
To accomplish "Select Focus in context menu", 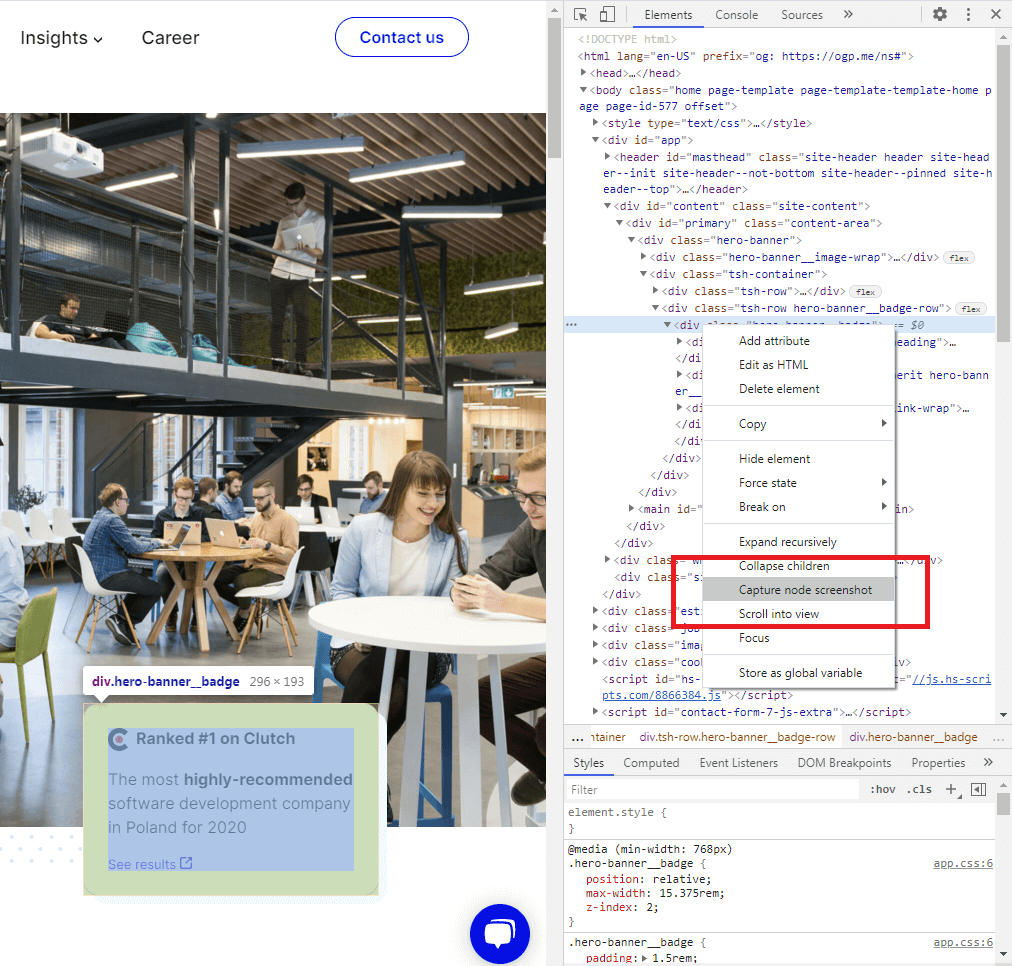I will coord(799,638).
